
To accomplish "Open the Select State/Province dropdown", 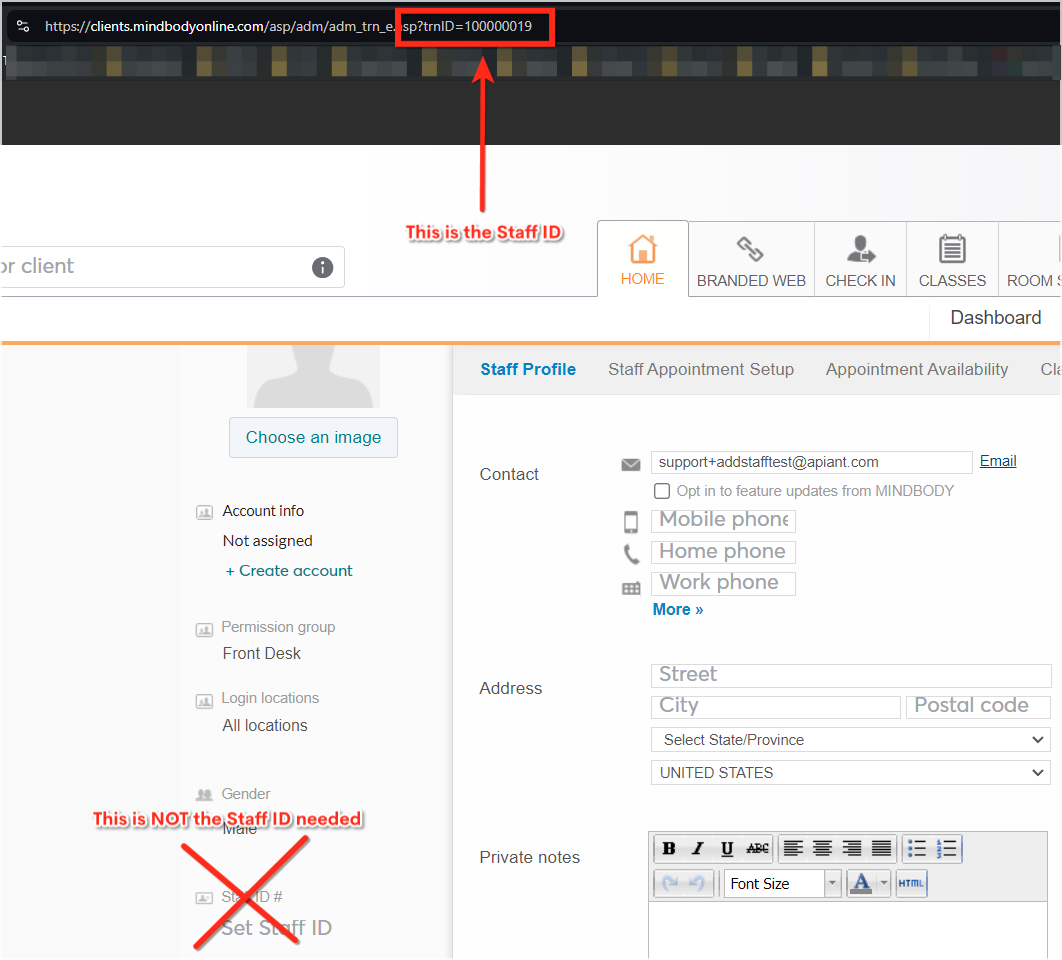I will tap(850, 740).
